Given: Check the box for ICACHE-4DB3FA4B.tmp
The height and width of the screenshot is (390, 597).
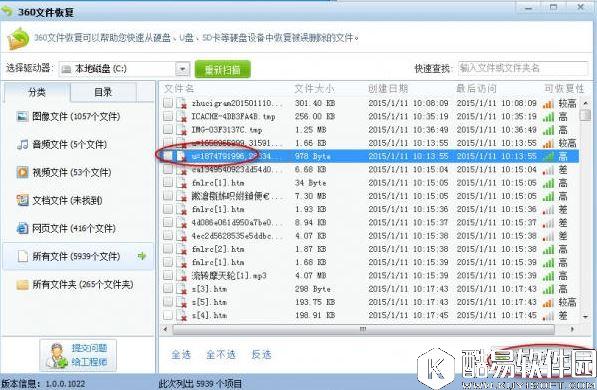Looking at the screenshot, I should pyautogui.click(x=168, y=116).
